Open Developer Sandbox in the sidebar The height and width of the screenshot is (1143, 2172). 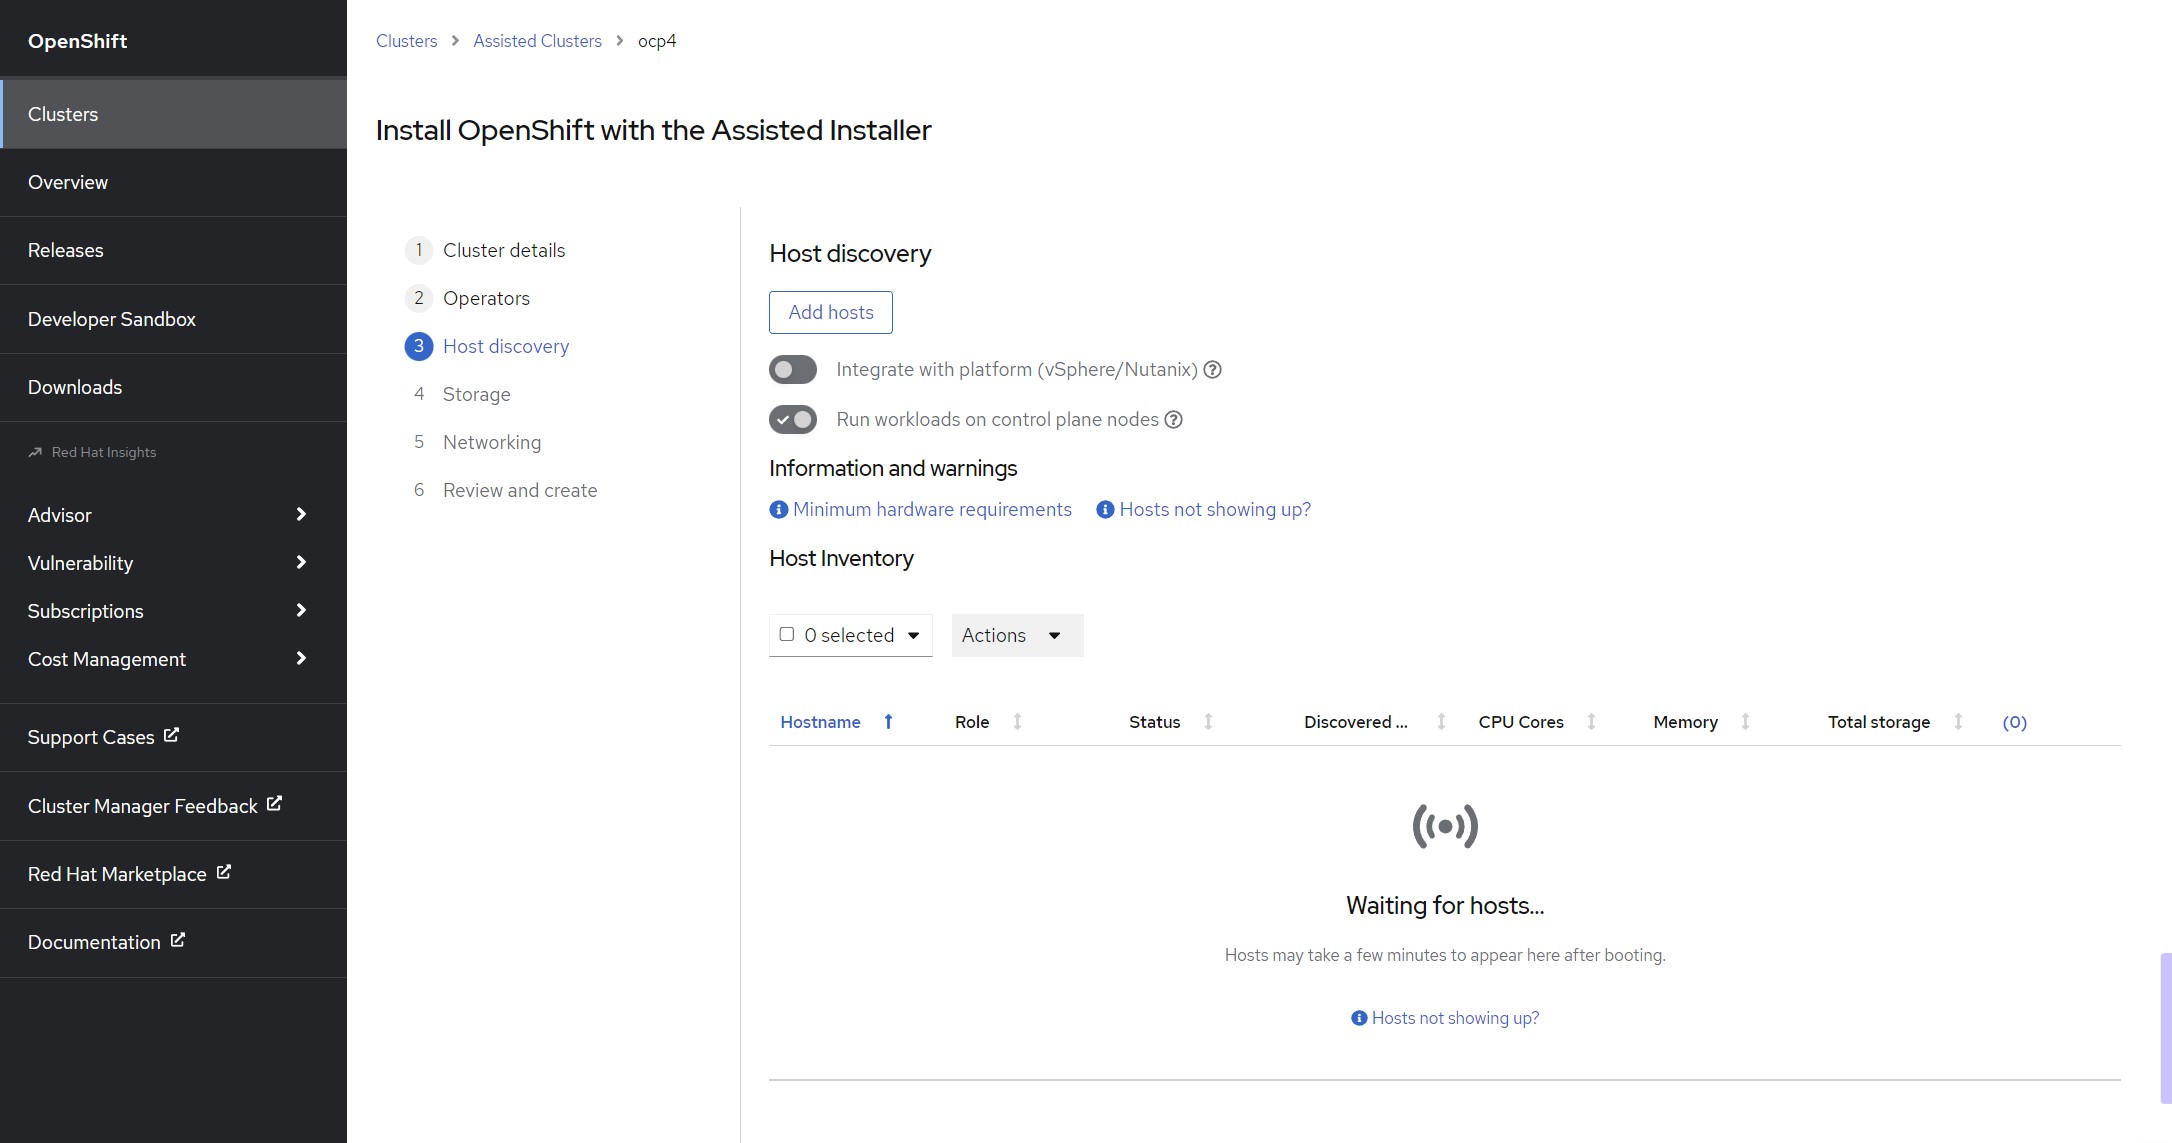173,319
